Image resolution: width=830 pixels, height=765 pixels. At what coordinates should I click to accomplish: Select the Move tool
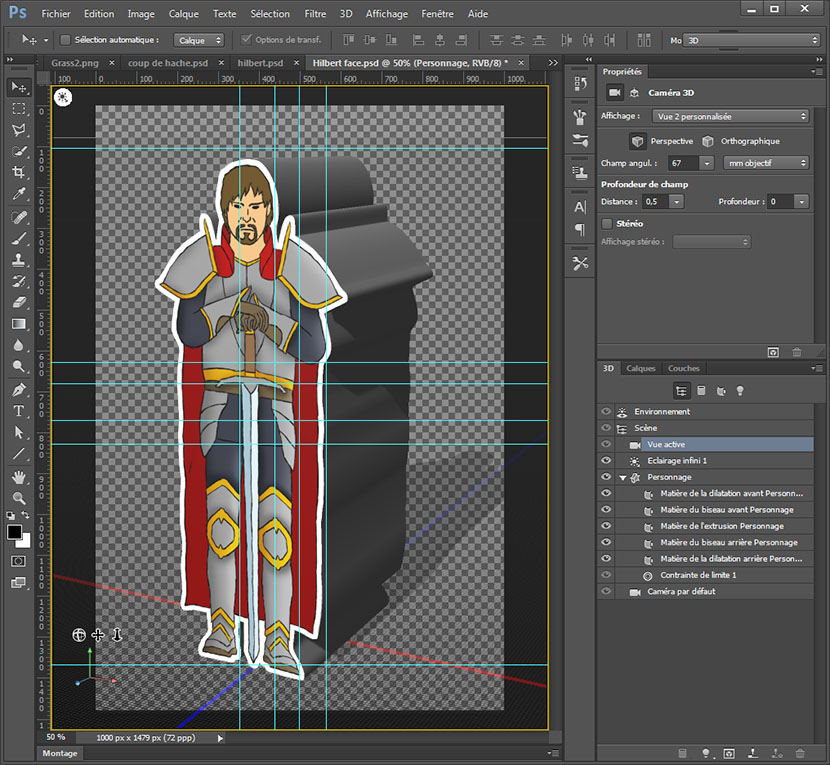(19, 87)
